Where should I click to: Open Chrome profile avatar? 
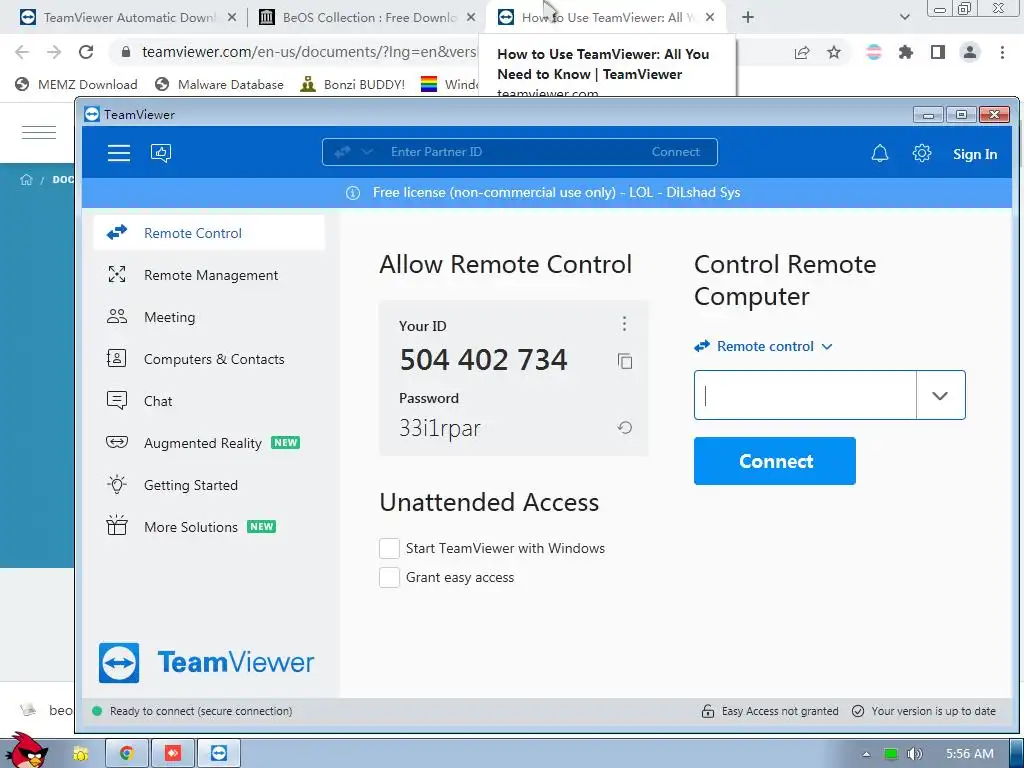click(x=970, y=52)
